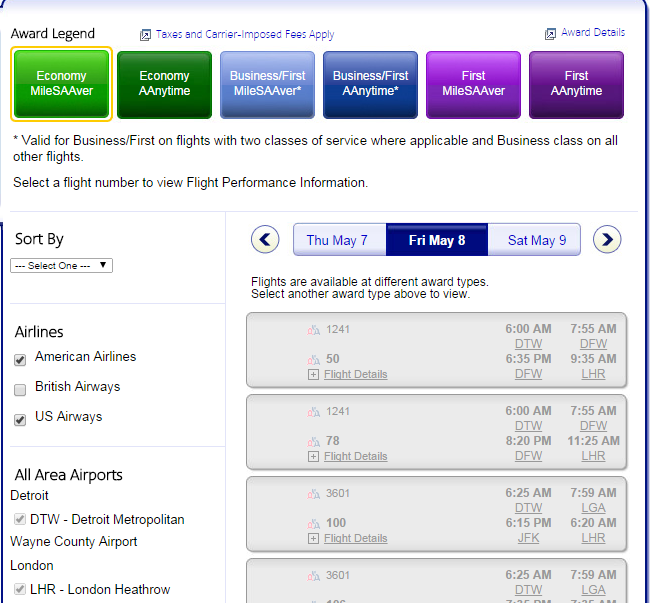This screenshot has width=658, height=603.
Task: Click 'Sort By' heading text
Action: pyautogui.click(x=39, y=239)
